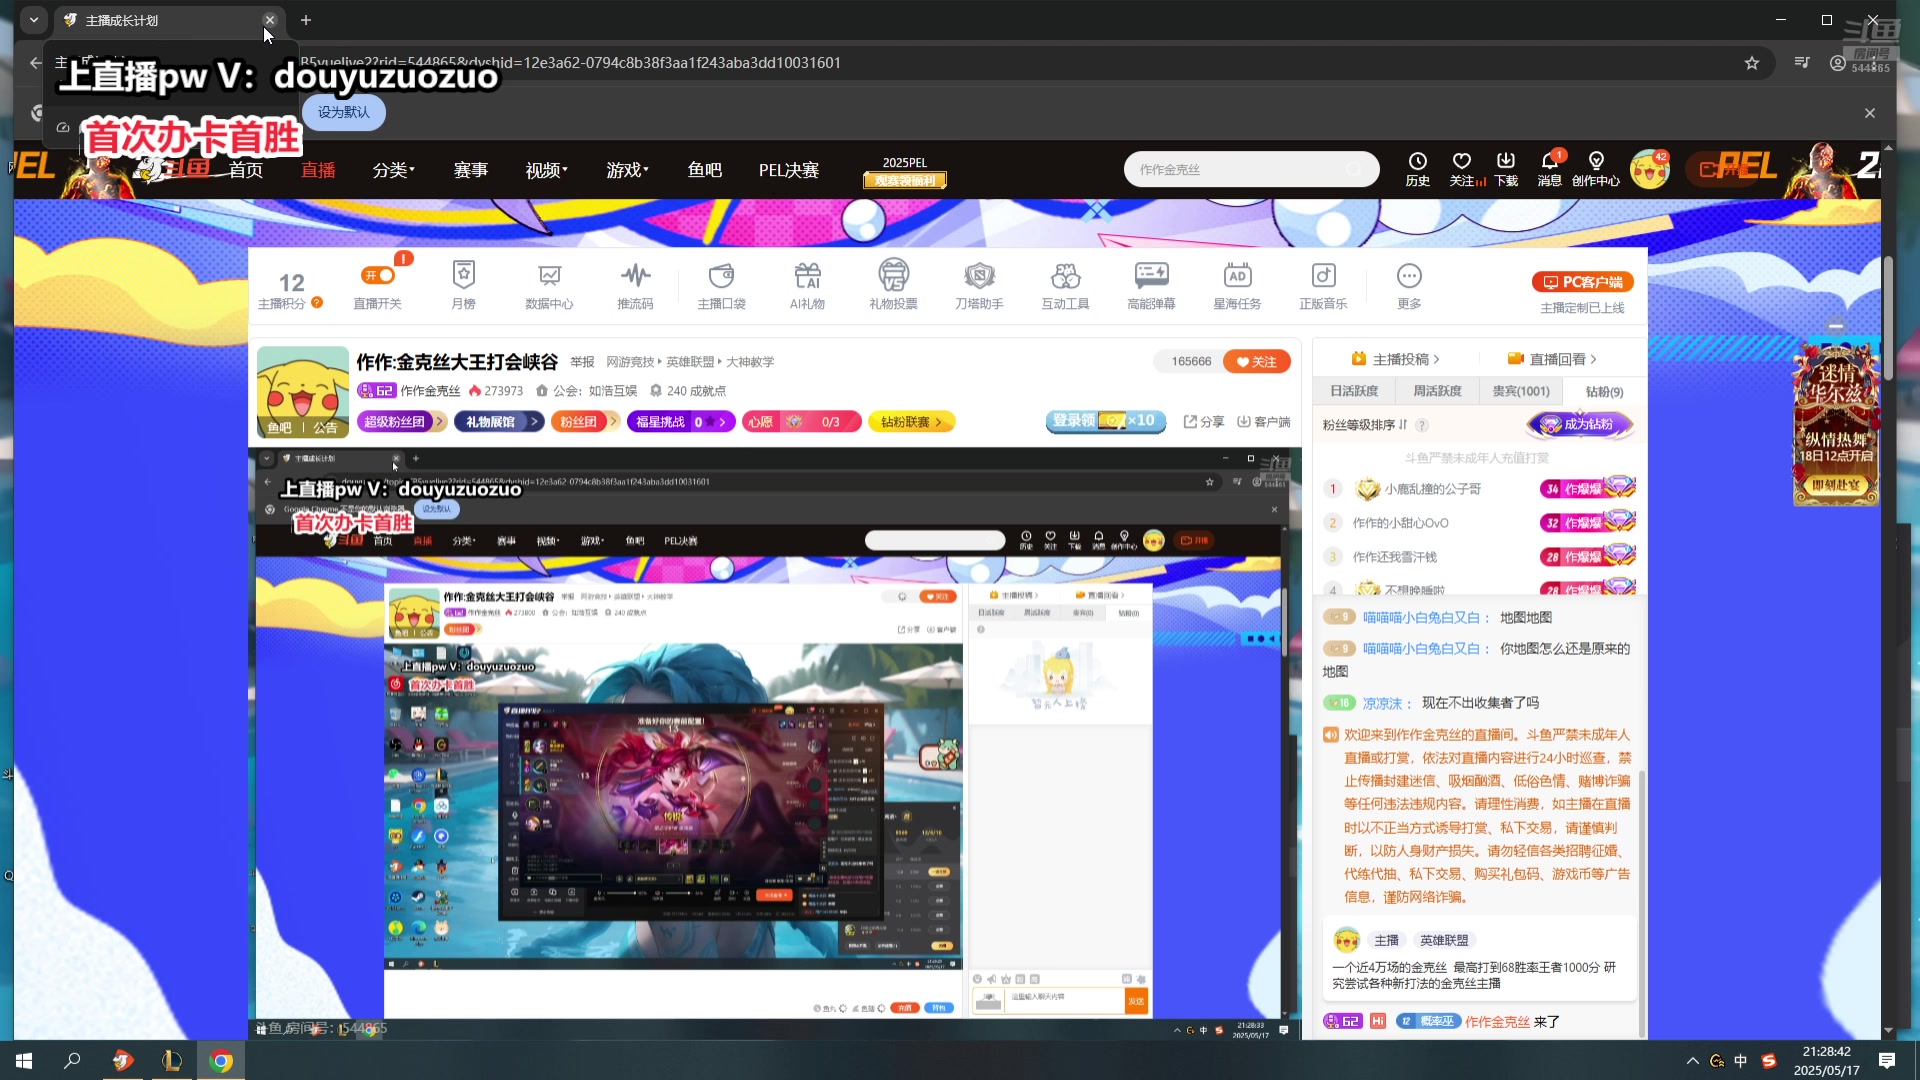The image size is (1920, 1080).
Task: Click the Pikachu user avatar in header
Action: (x=1649, y=169)
